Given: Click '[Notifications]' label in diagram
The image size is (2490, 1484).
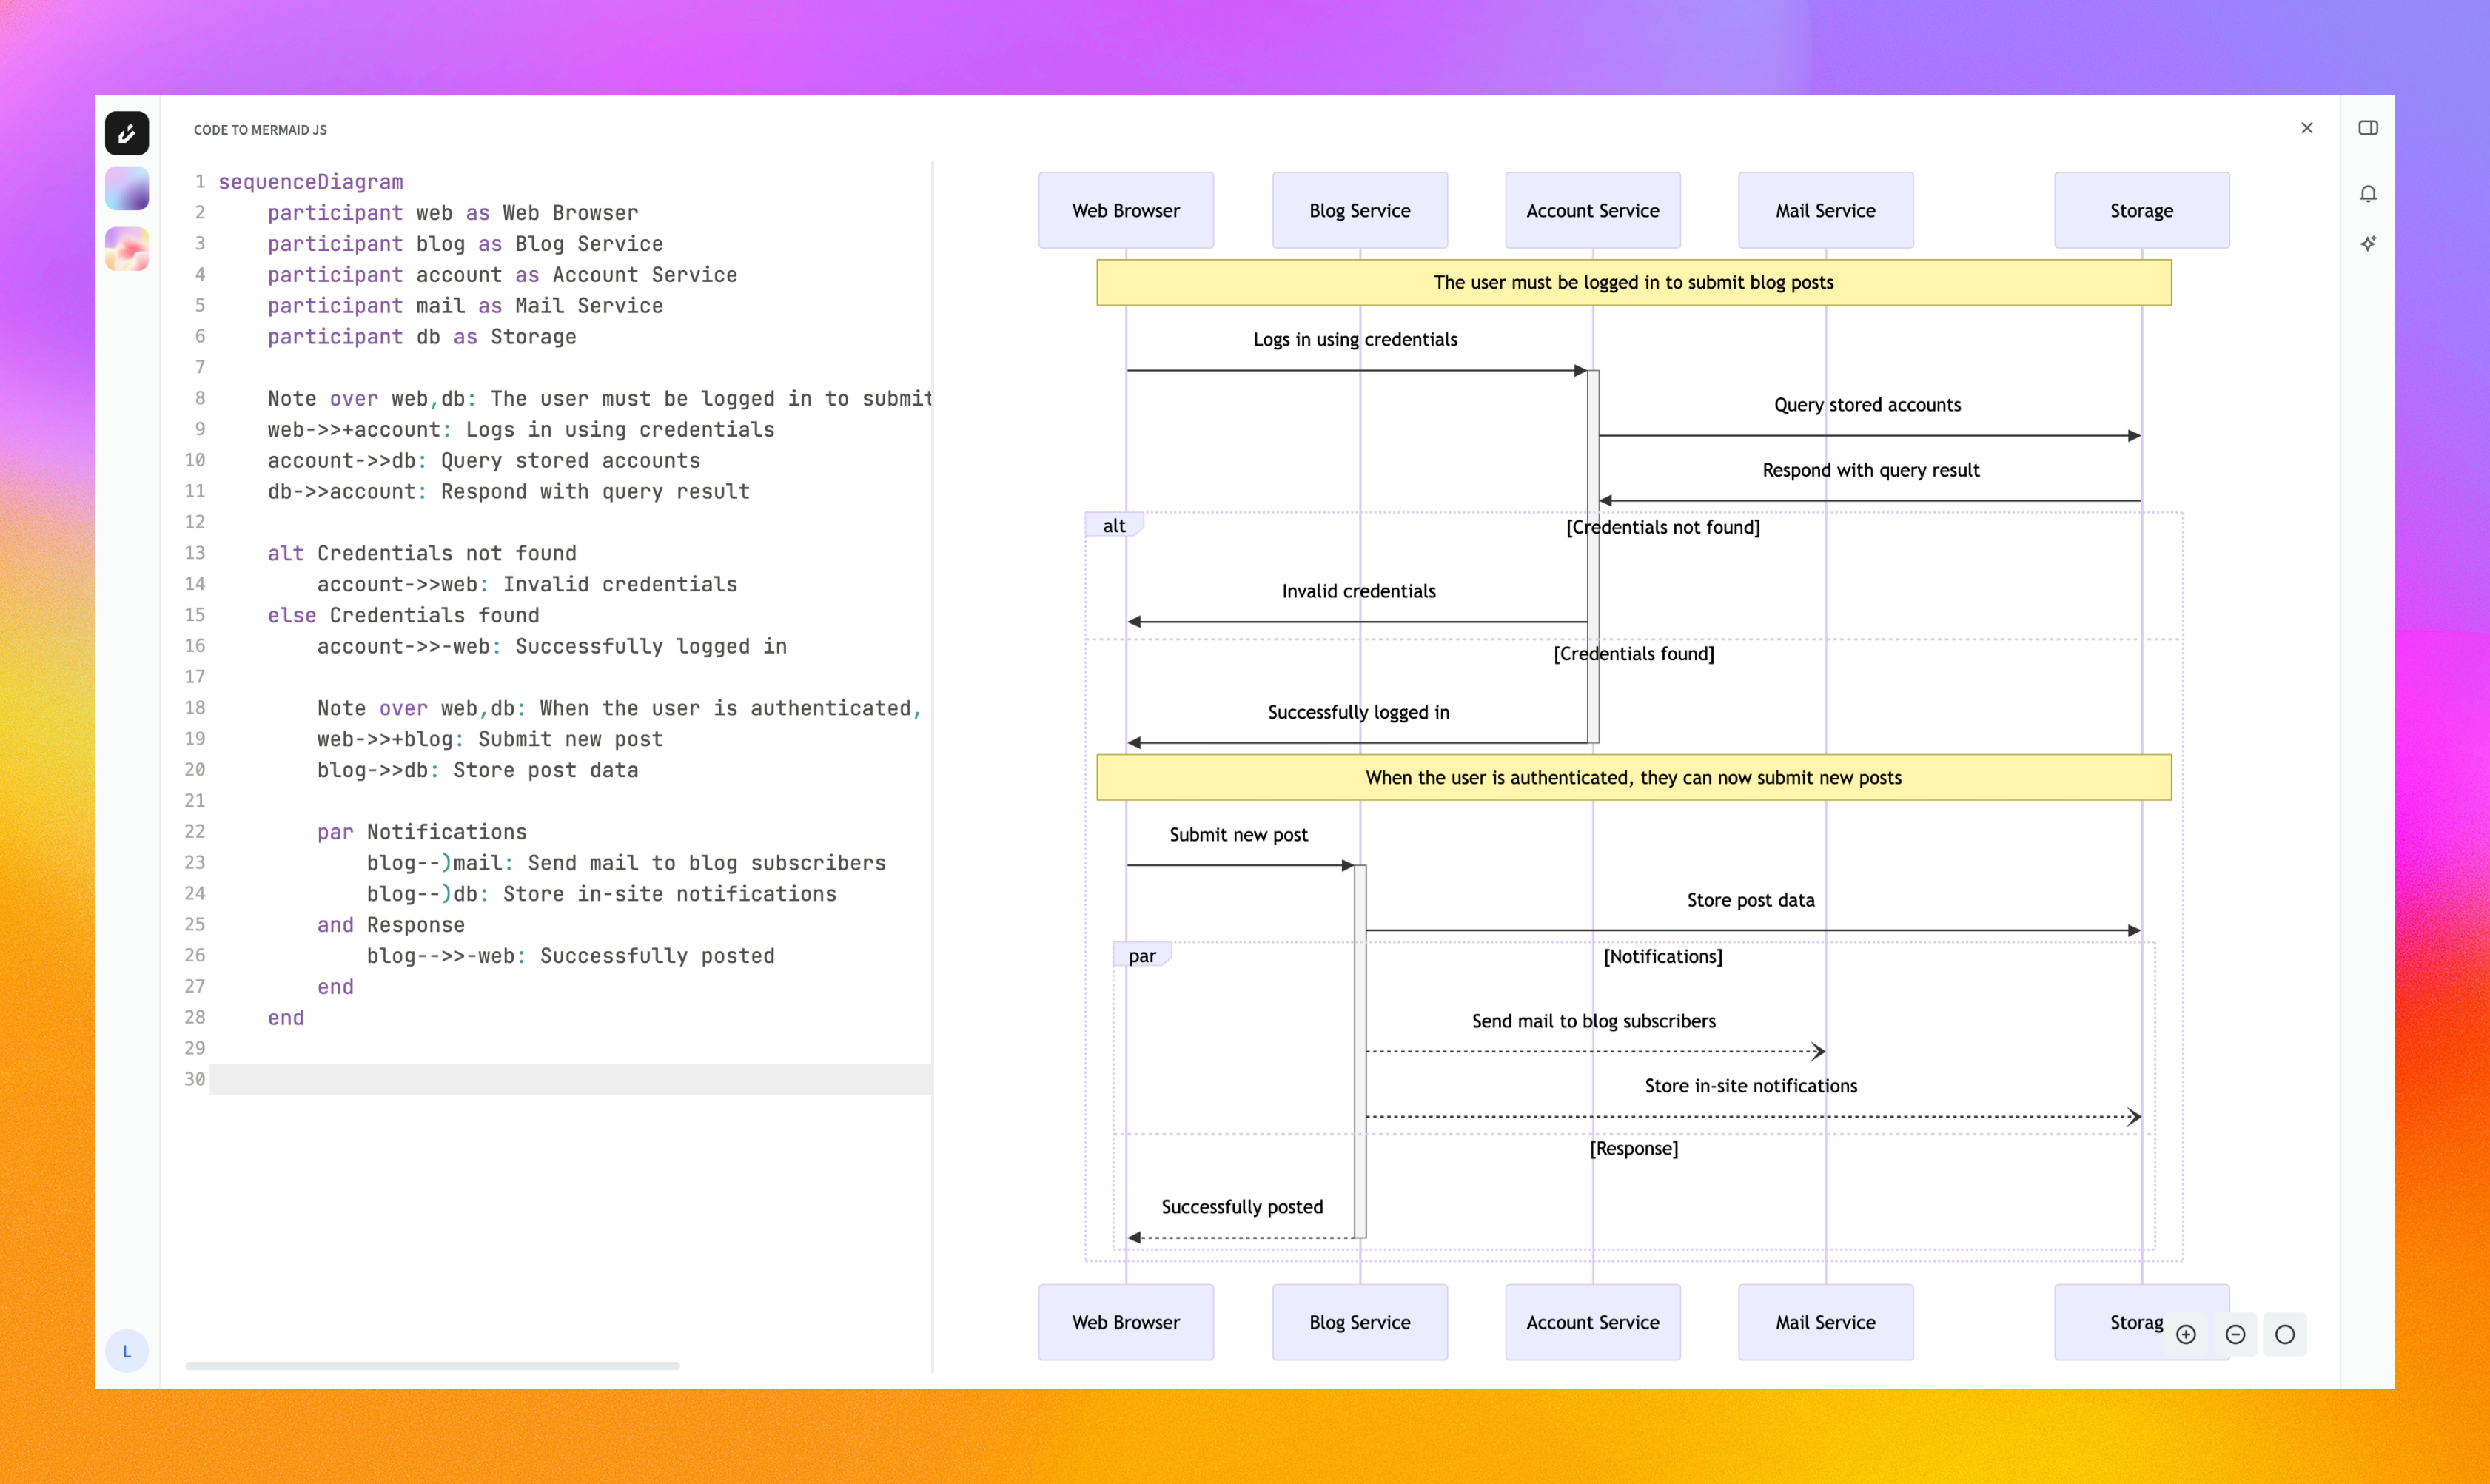Looking at the screenshot, I should click(1663, 956).
